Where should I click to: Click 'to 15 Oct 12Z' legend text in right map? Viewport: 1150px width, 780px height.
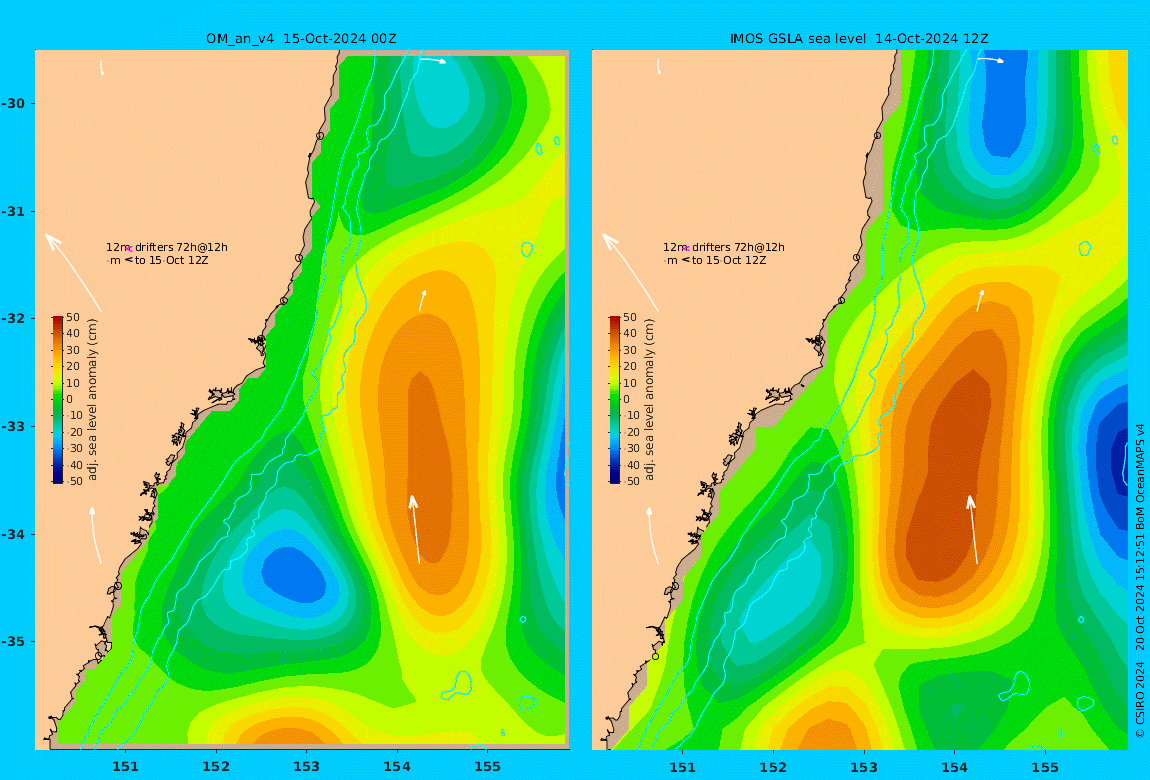[728, 260]
